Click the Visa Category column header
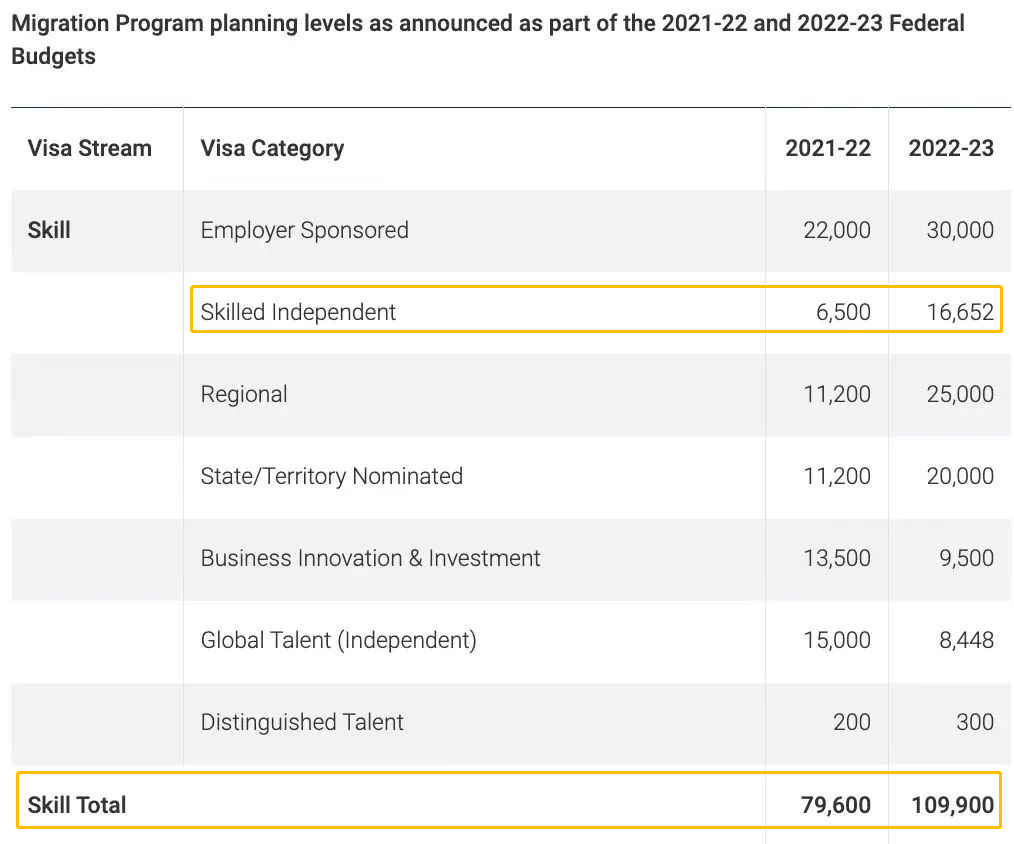This screenshot has height=844, width=1014. (272, 149)
